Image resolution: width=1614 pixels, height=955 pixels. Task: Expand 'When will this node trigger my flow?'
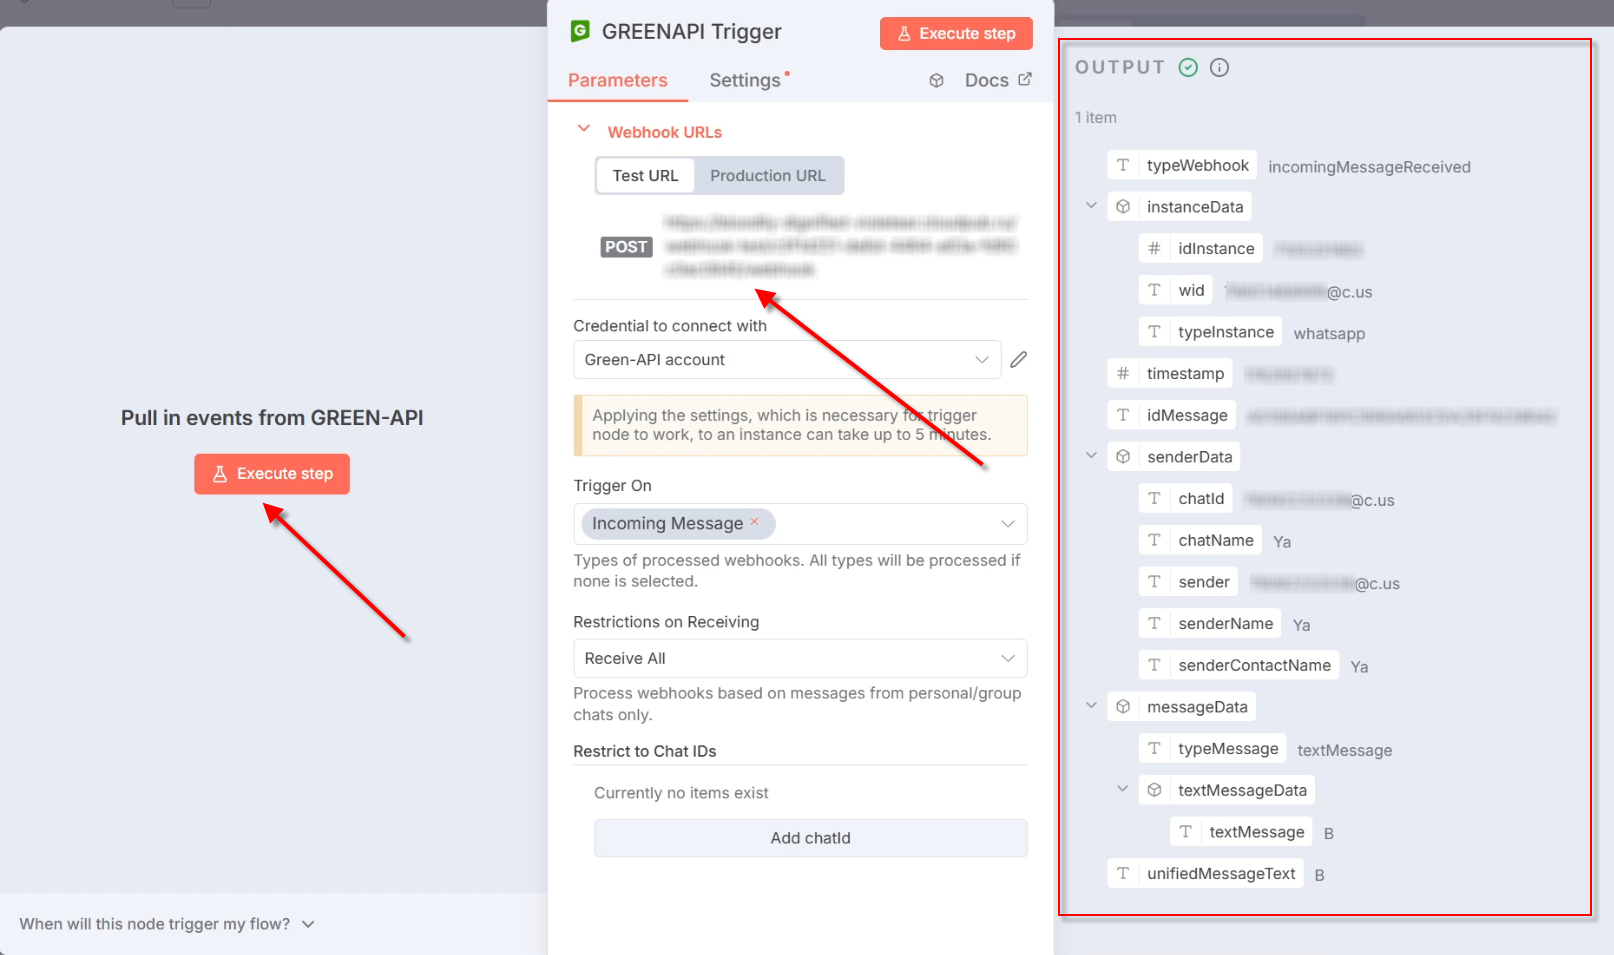[x=167, y=924]
